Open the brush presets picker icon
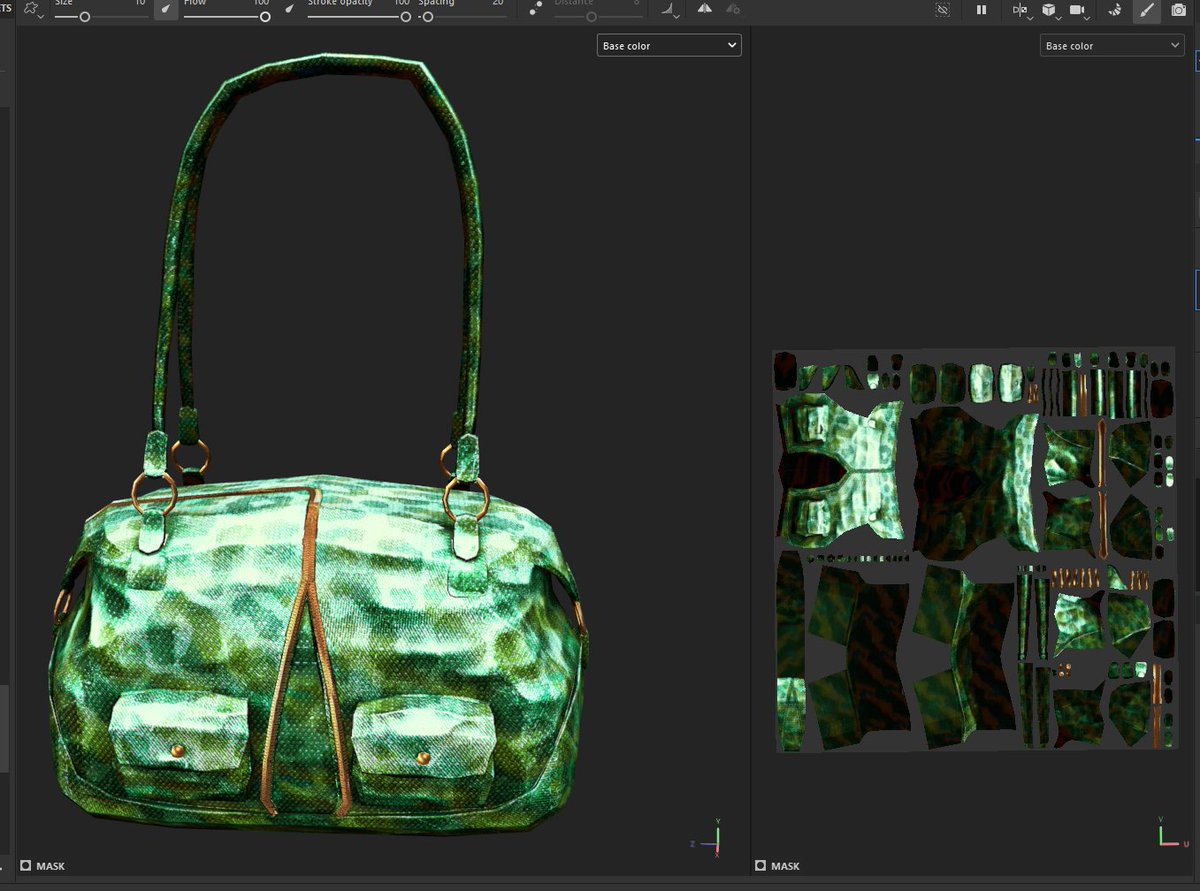The image size is (1200, 891). [34, 9]
